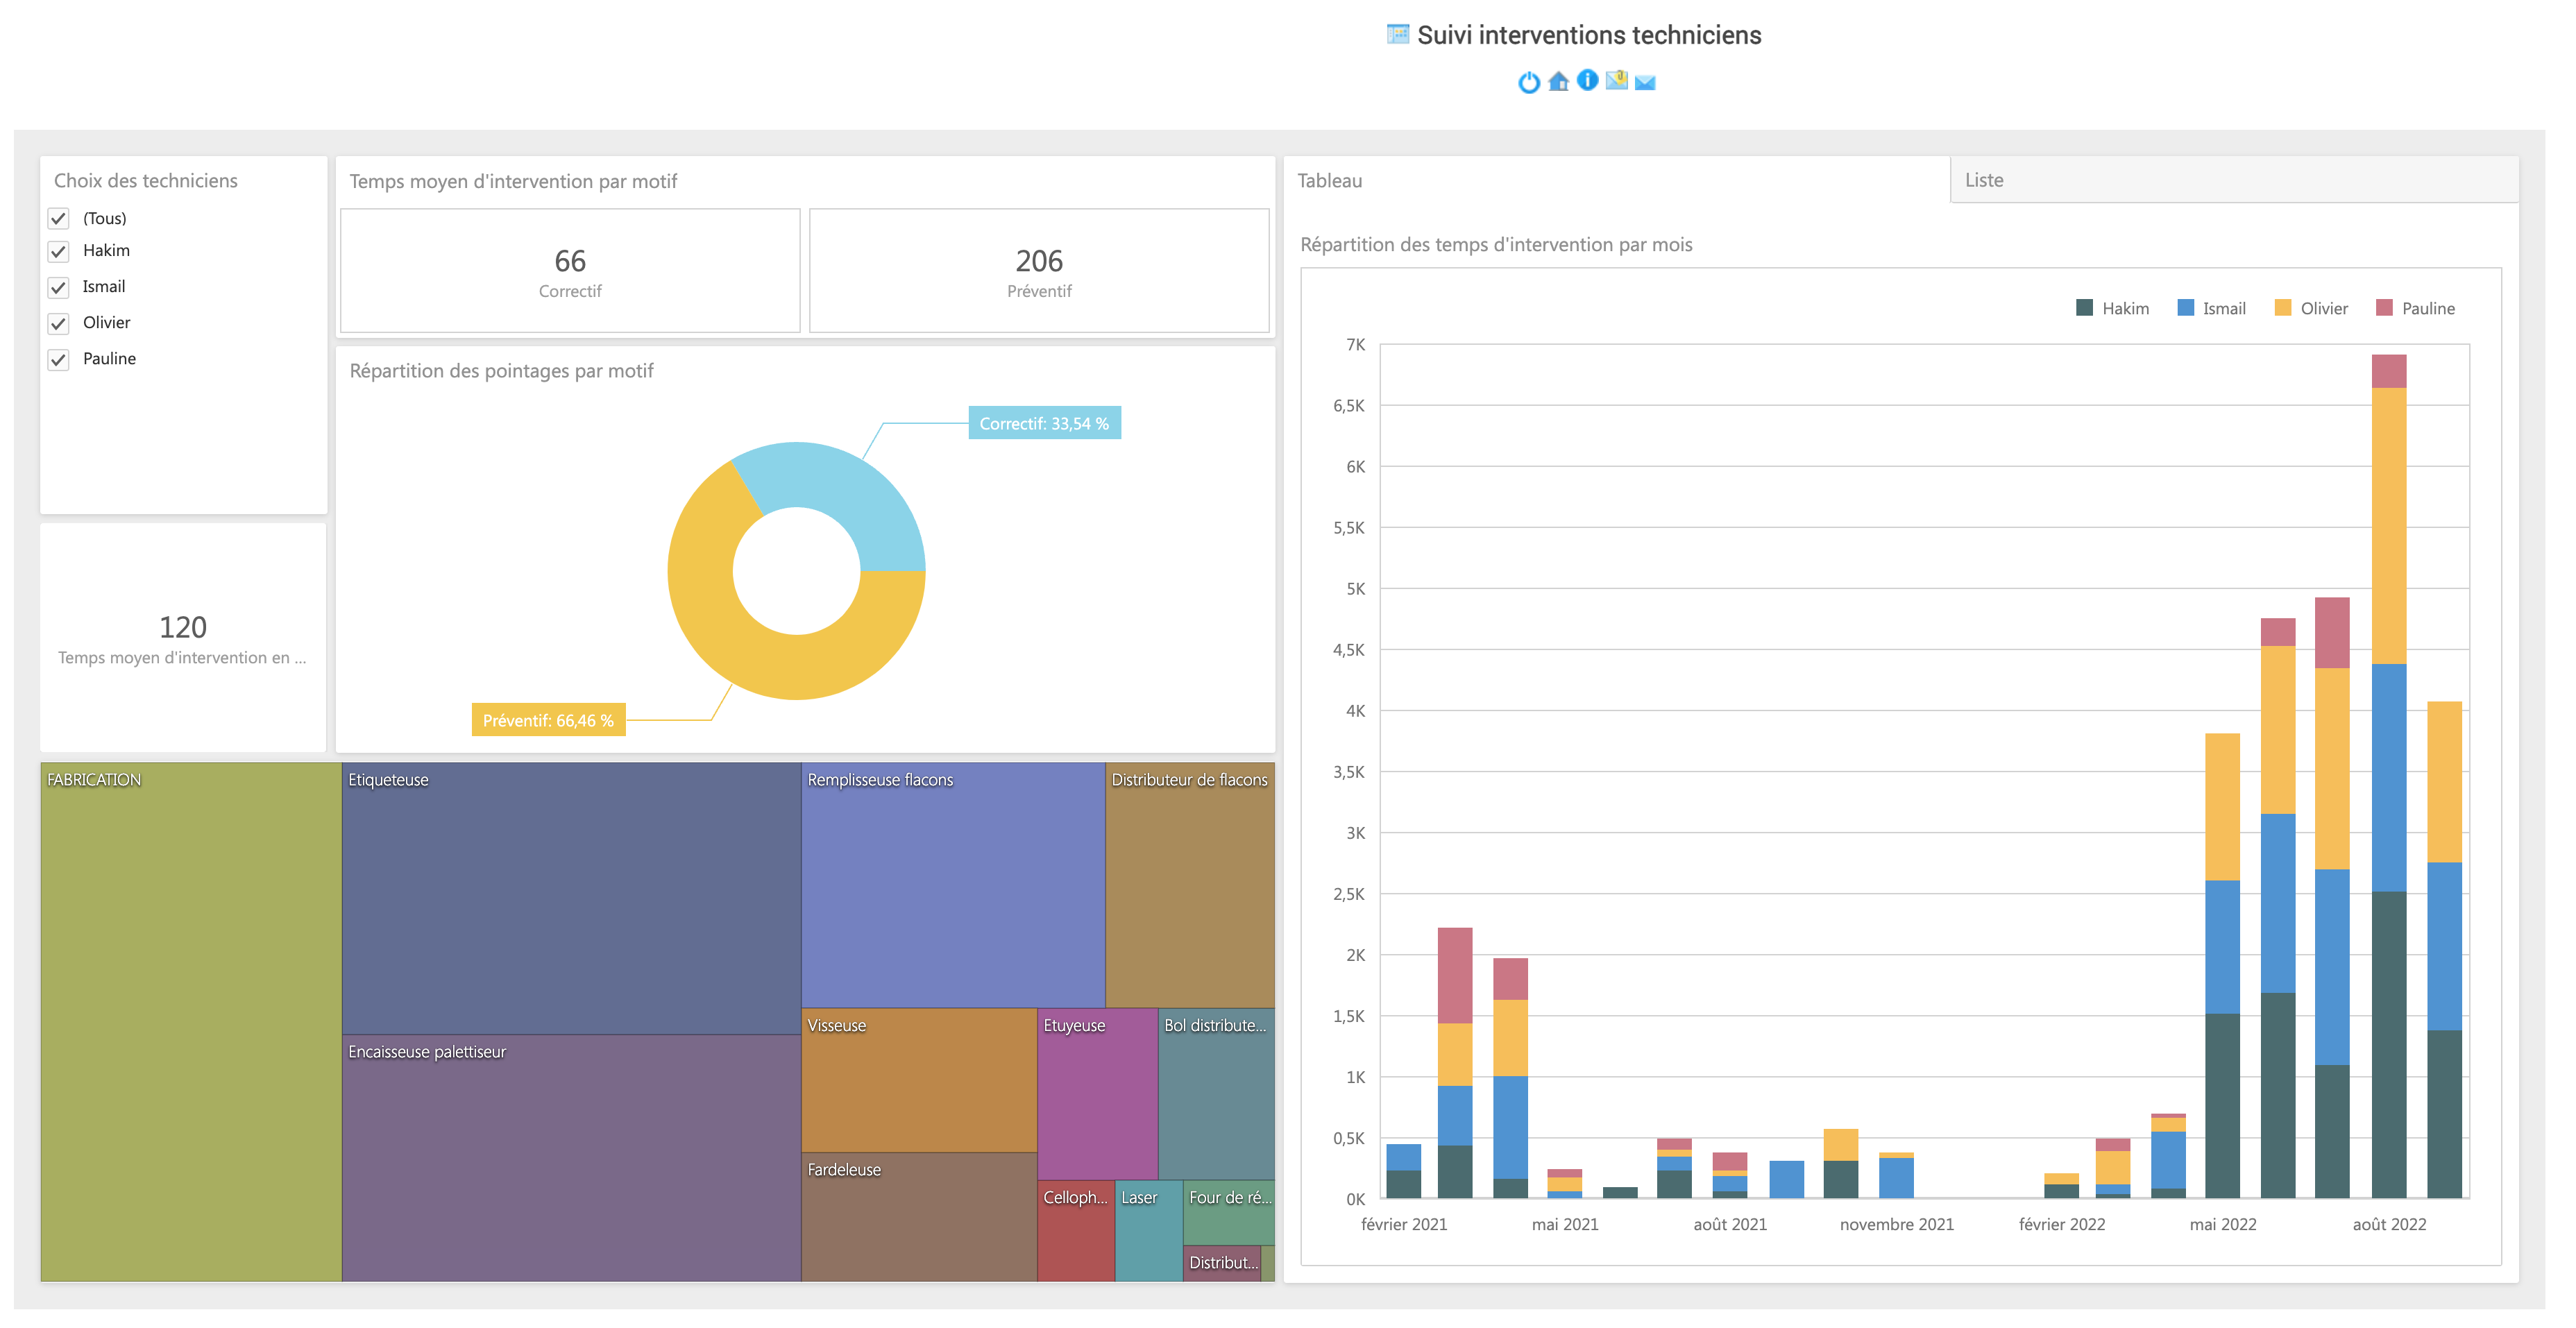Select the FABRICATION treemap block
Screen dimensions: 2576x1328
click(191, 1022)
